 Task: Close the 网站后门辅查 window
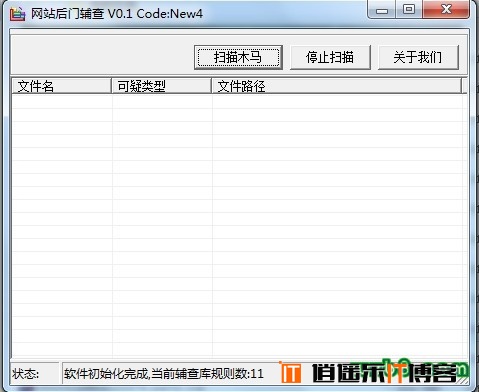446,9
